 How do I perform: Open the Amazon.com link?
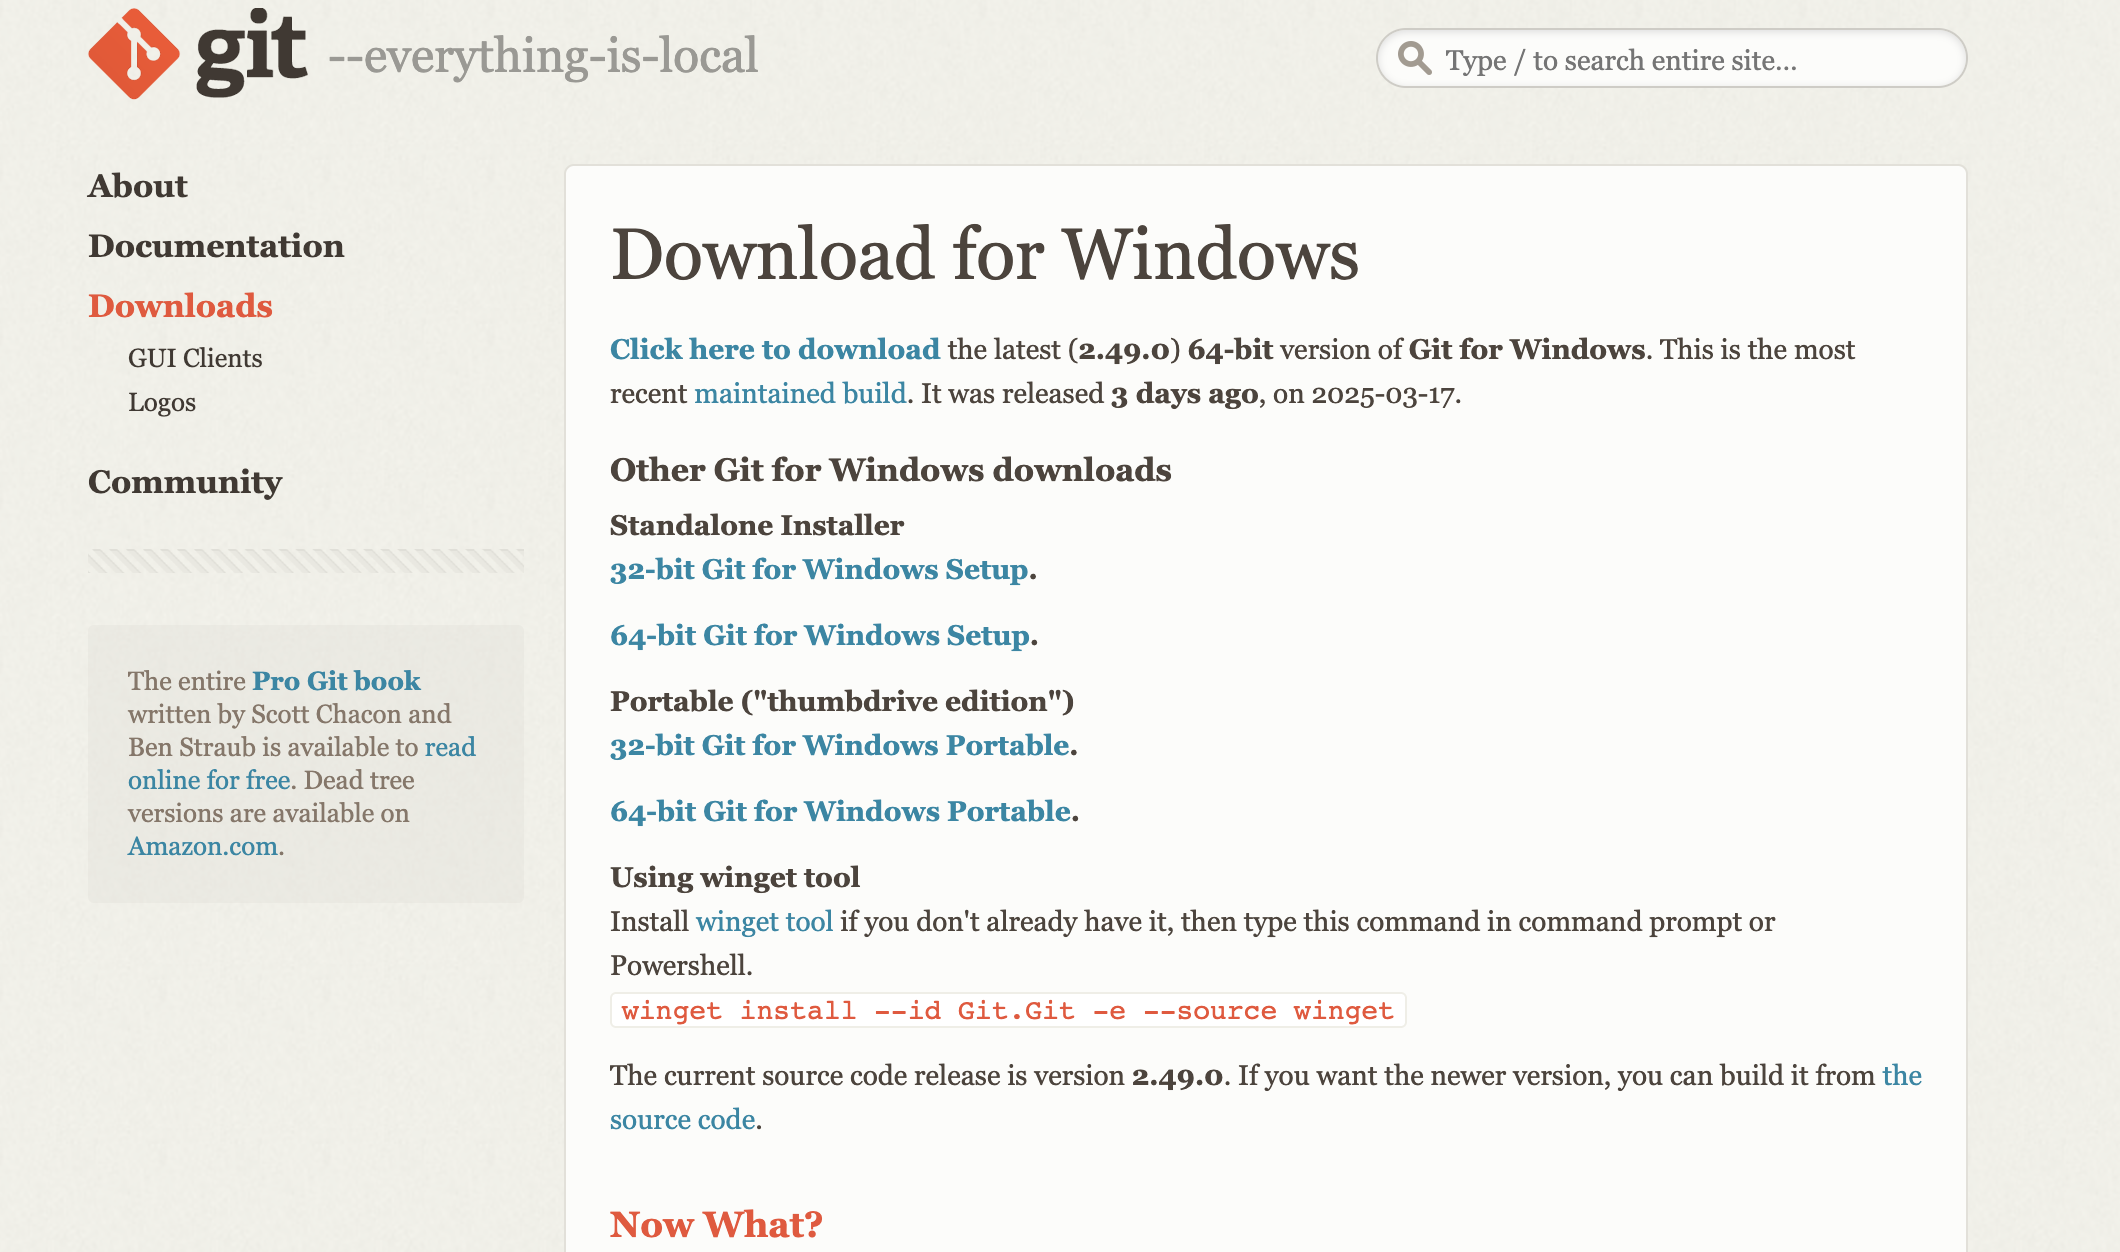[203, 846]
